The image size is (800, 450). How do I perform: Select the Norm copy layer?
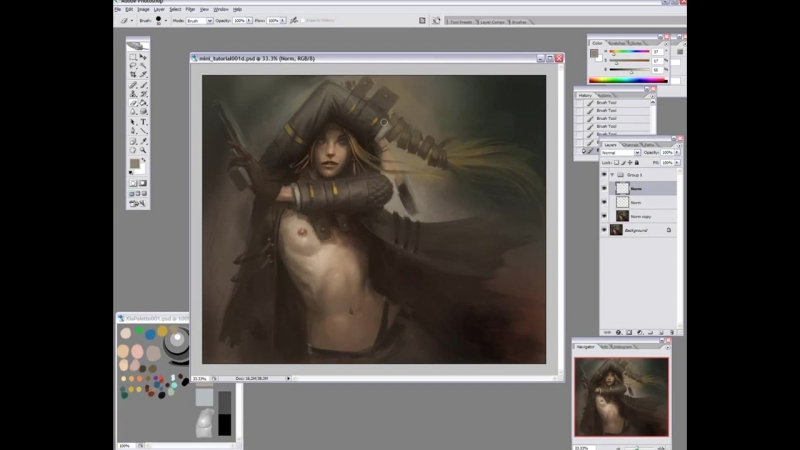[x=643, y=216]
